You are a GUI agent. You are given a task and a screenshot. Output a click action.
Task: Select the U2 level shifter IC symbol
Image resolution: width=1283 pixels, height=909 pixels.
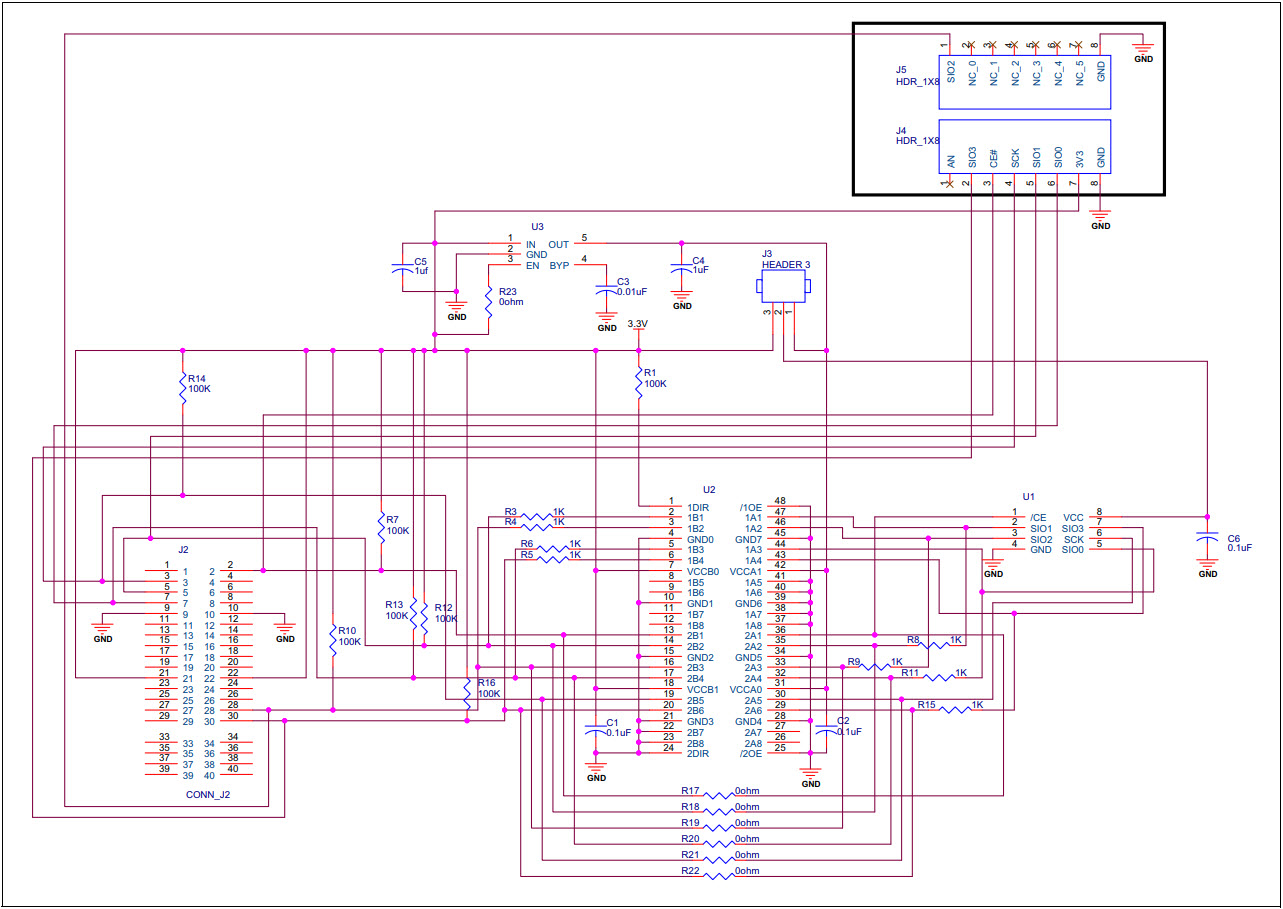pyautogui.click(x=720, y=630)
